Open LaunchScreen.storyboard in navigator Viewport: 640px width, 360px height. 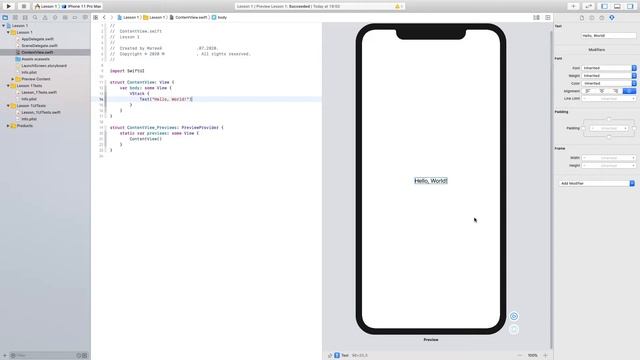point(44,66)
